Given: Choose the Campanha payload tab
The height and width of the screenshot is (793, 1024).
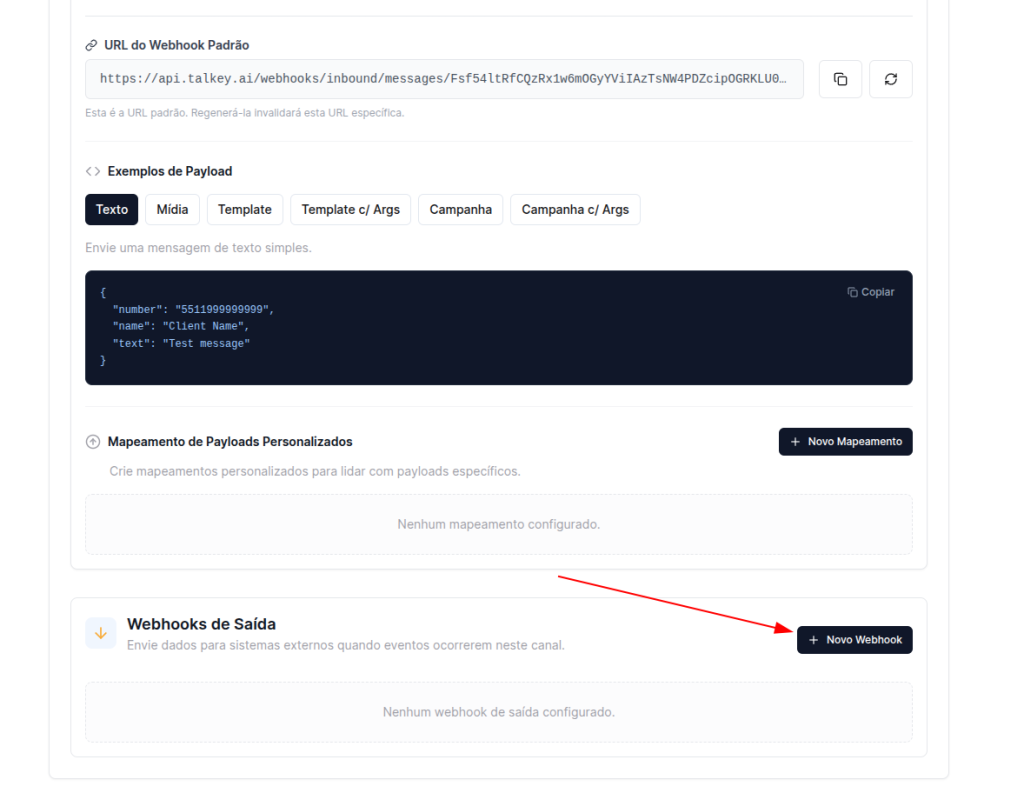Looking at the screenshot, I should click(x=460, y=210).
